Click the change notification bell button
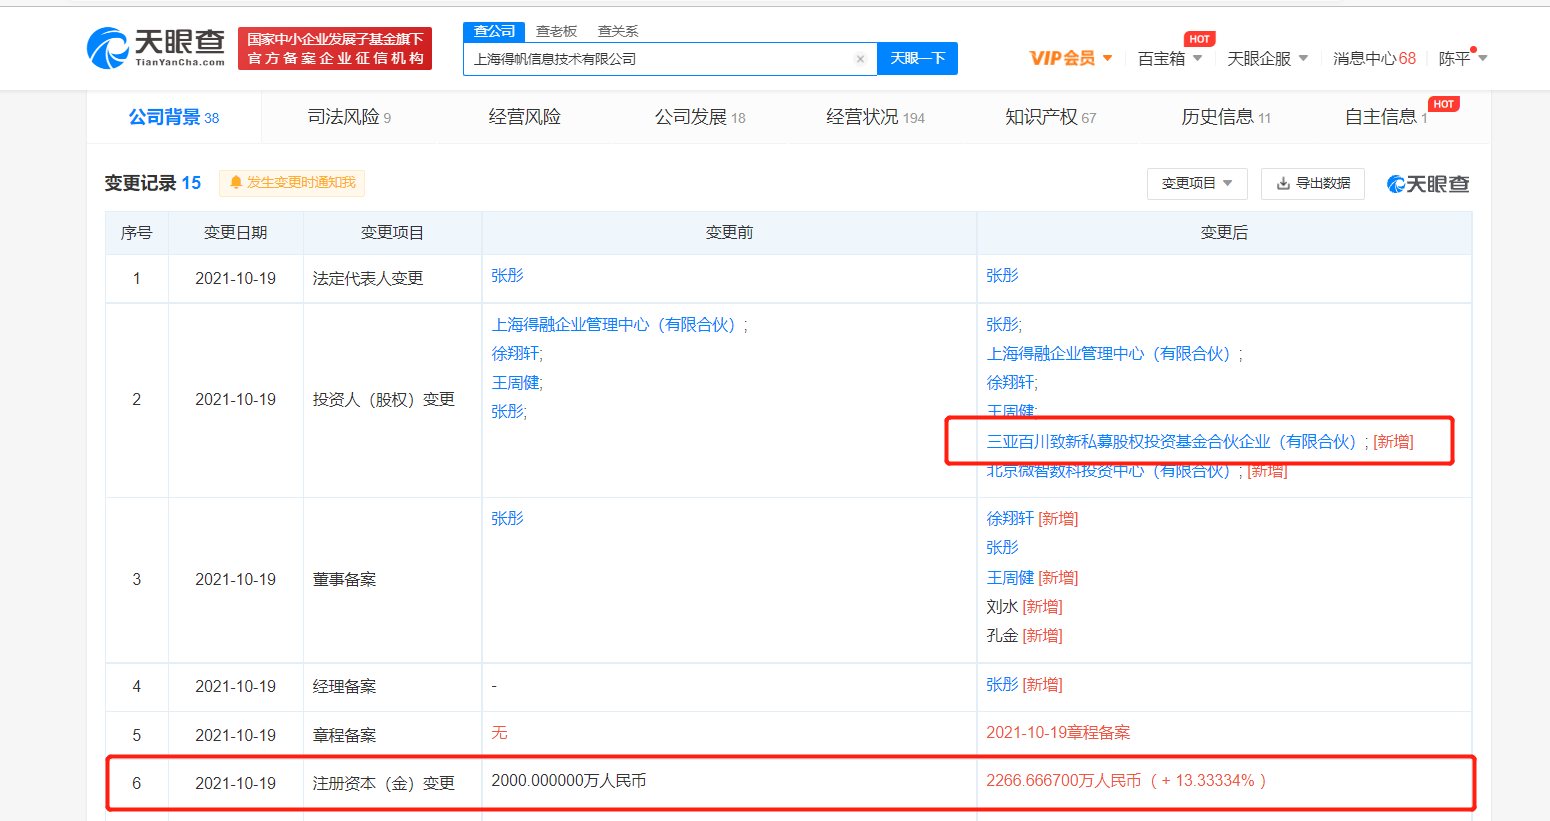The height and width of the screenshot is (821, 1550). [292, 183]
